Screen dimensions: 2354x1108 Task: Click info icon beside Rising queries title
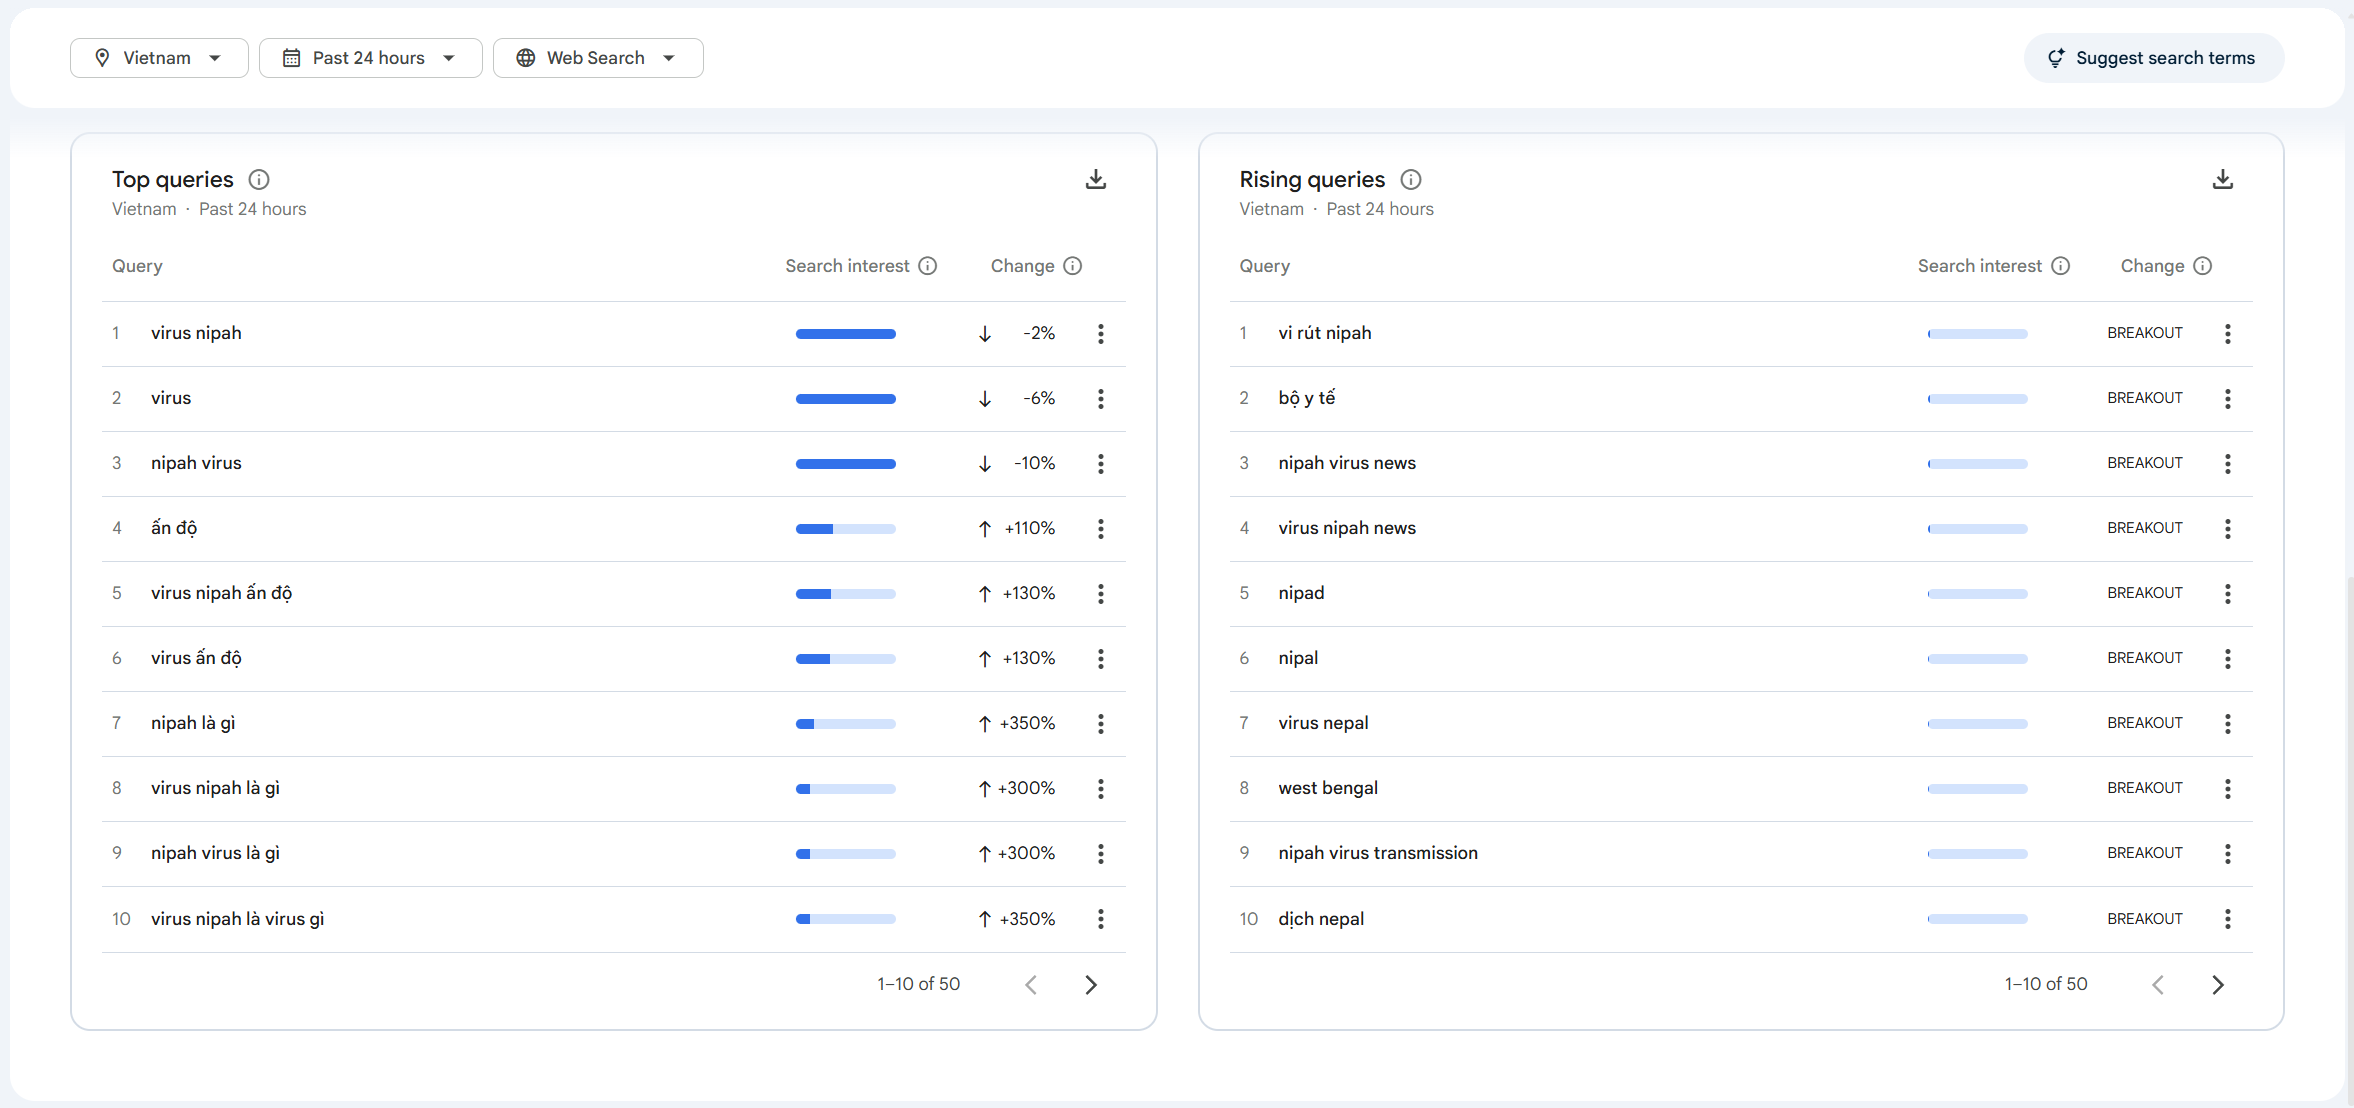click(1411, 180)
